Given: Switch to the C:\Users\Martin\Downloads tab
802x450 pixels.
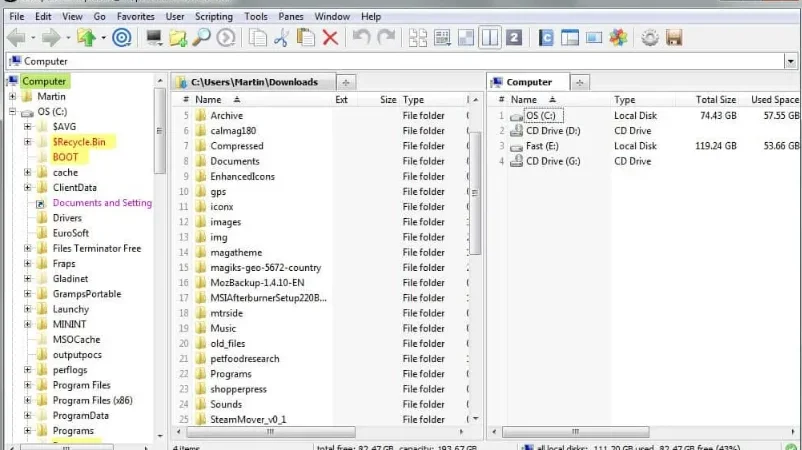Looking at the screenshot, I should tap(254, 82).
